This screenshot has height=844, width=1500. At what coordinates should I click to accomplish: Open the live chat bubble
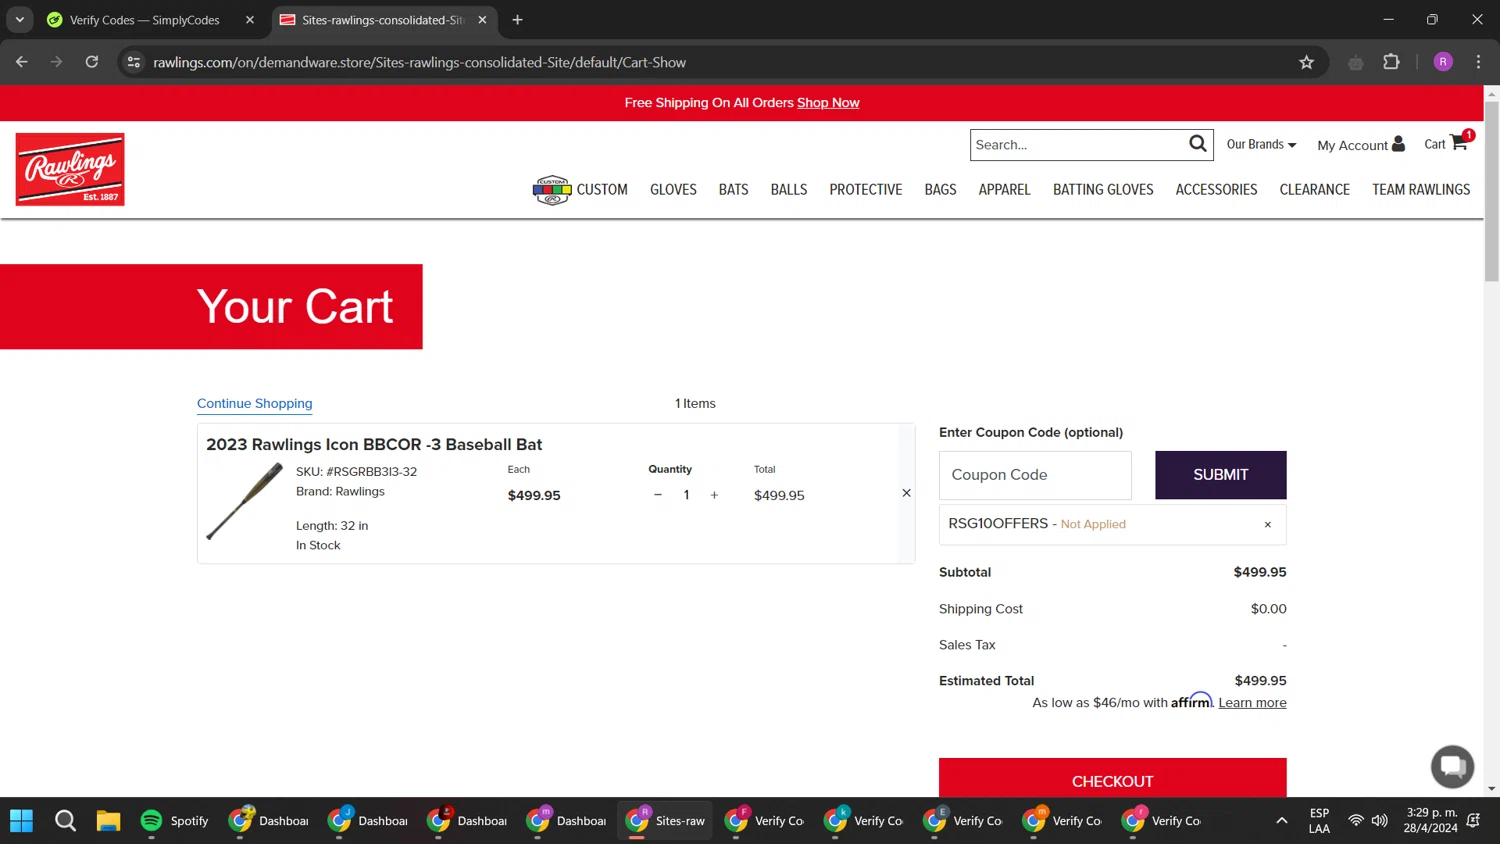[x=1452, y=767]
